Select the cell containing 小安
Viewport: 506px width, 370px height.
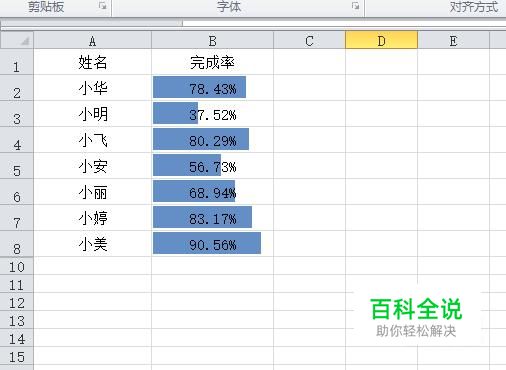coord(93,166)
